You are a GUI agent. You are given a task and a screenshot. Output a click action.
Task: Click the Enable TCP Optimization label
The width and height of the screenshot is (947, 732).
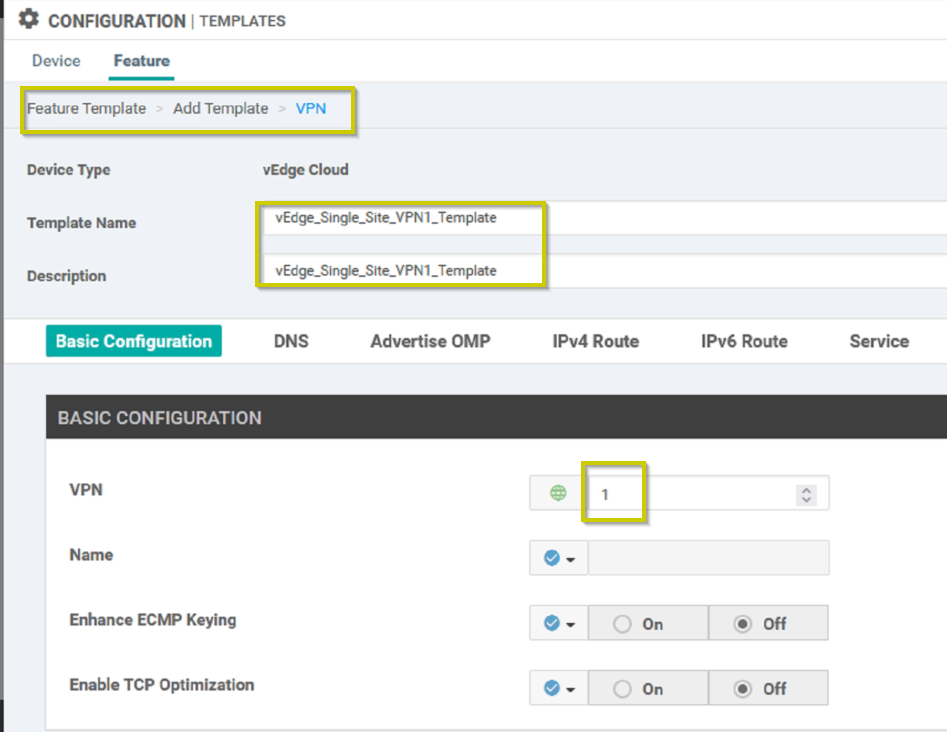pos(162,685)
